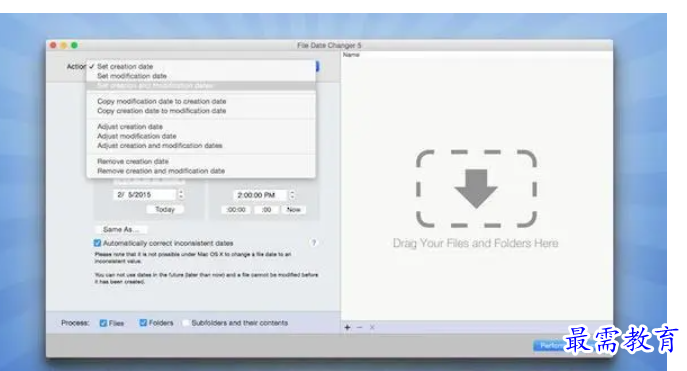Choose 'Remove creation and modification date' entry
This screenshot has width=687, height=371.
pyautogui.click(x=201, y=171)
